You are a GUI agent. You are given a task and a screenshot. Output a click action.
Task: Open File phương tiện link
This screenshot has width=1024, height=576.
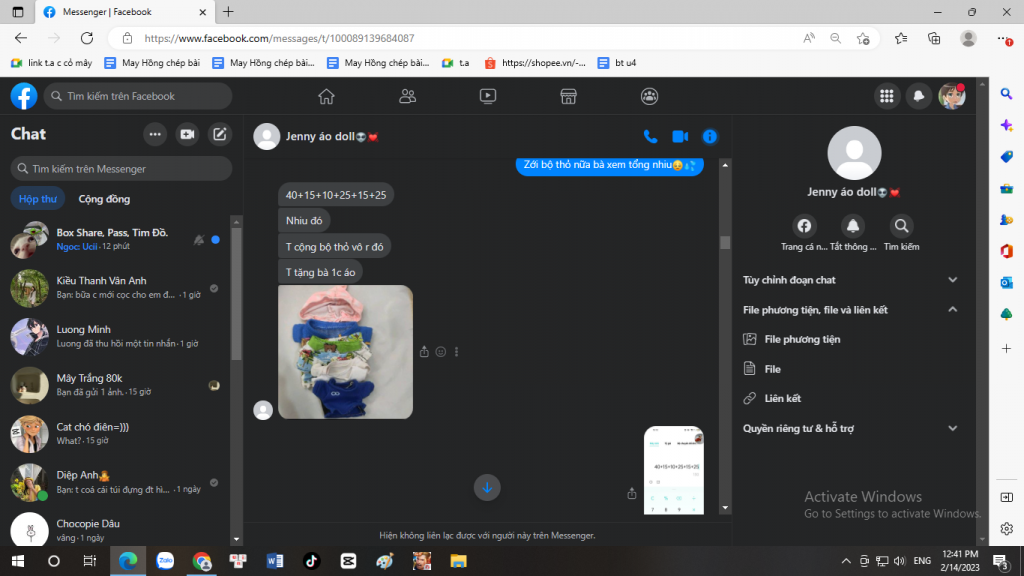click(x=802, y=339)
